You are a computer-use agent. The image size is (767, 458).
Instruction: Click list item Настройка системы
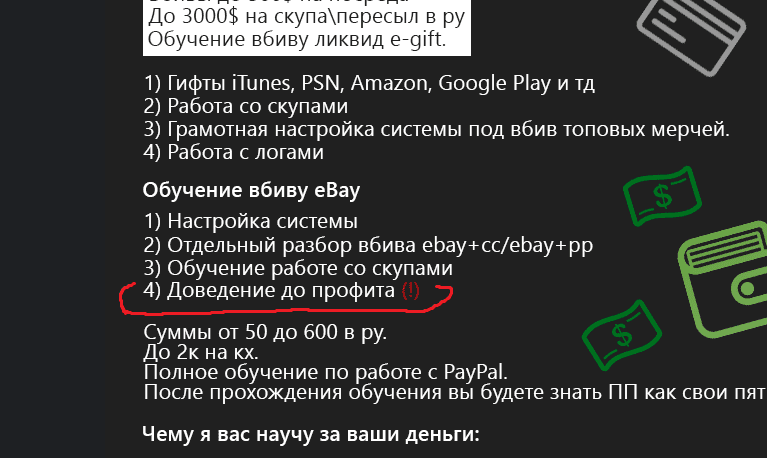pyautogui.click(x=250, y=222)
